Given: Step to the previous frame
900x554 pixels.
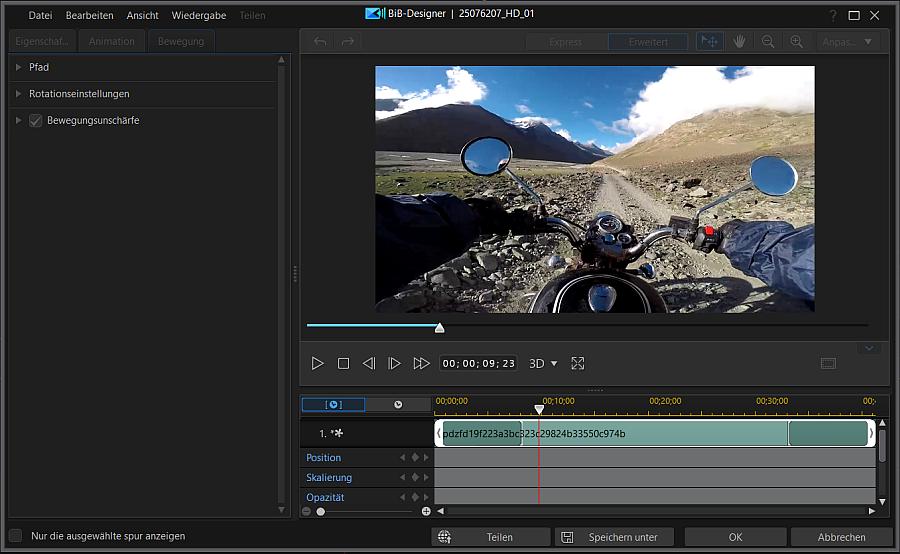Looking at the screenshot, I should click(x=369, y=364).
